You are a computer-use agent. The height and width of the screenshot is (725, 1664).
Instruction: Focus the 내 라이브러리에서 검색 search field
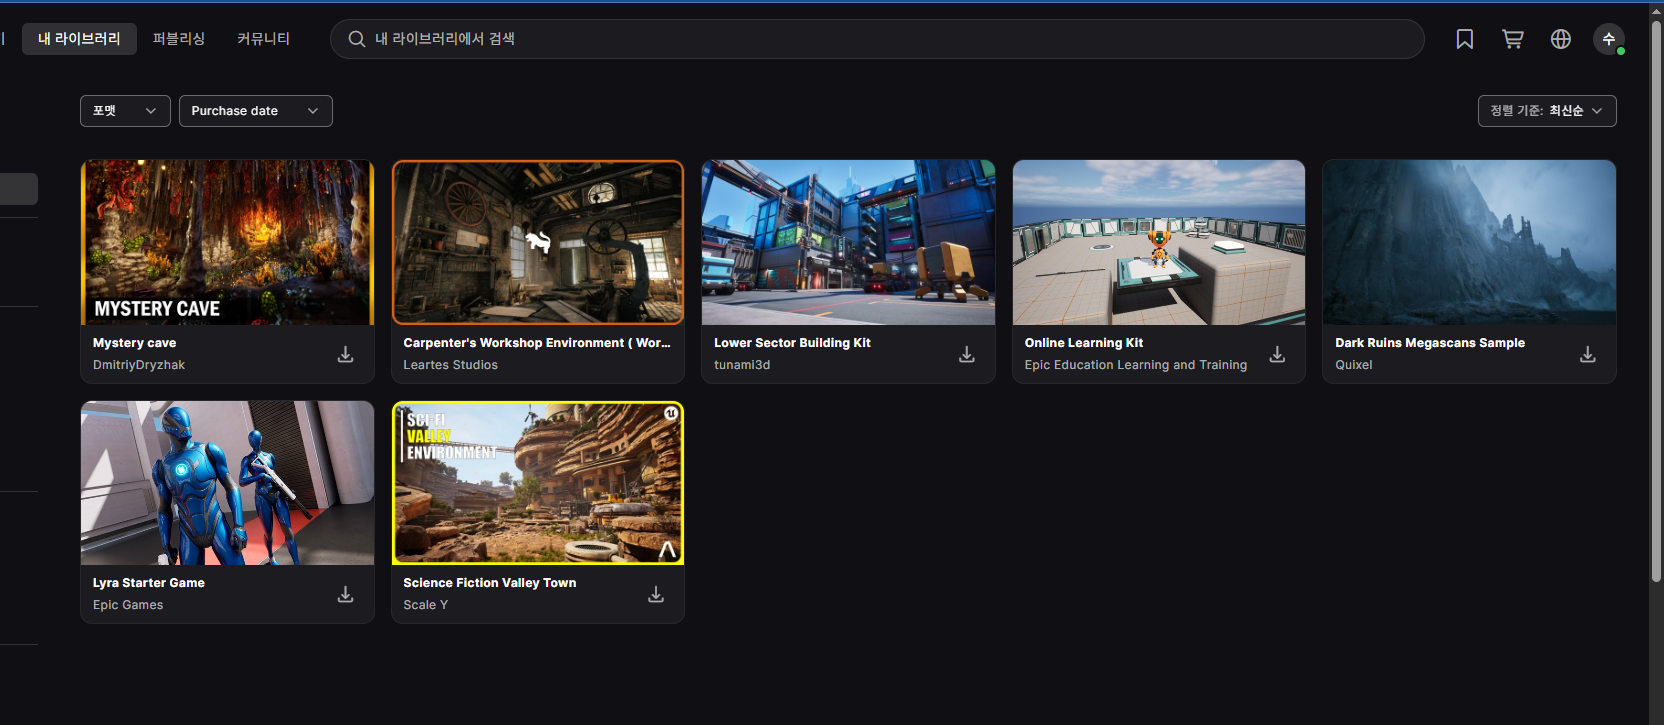(877, 39)
